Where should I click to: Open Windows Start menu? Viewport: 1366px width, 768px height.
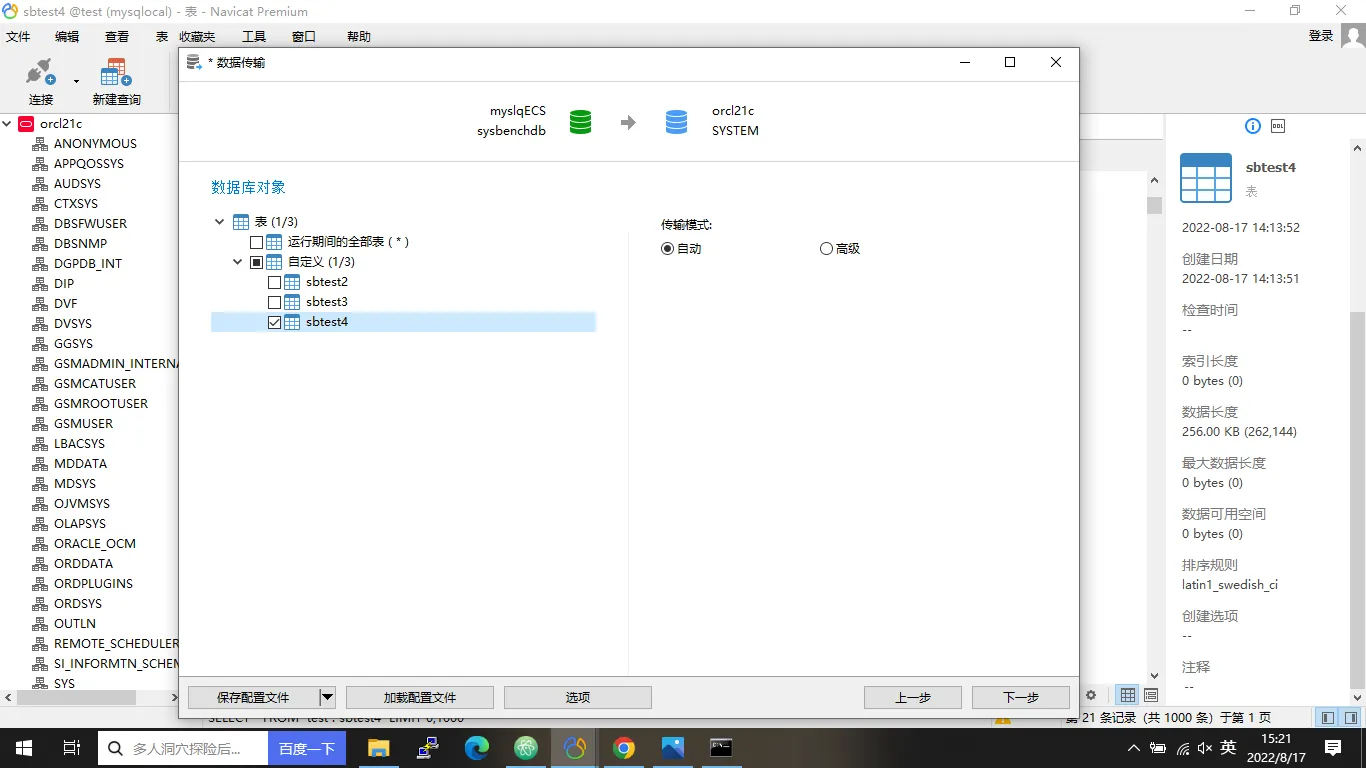coord(24,748)
